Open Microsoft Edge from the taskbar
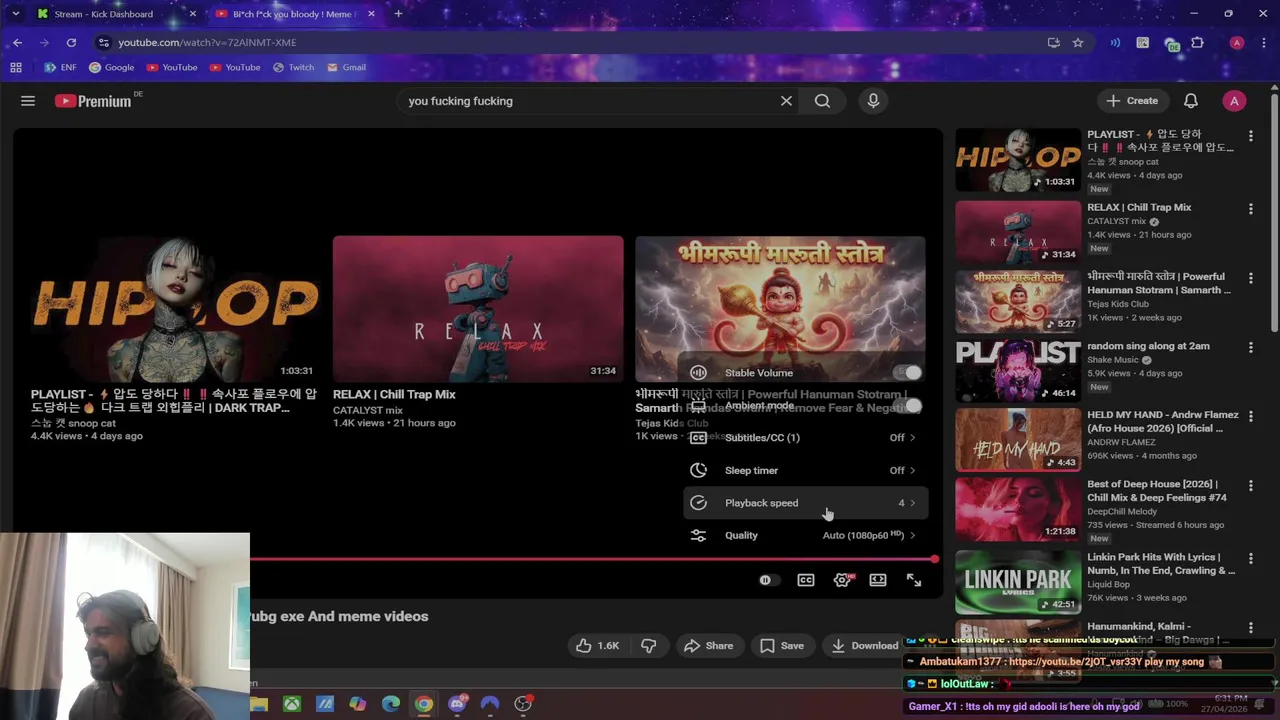The height and width of the screenshot is (720, 1280). (x=391, y=704)
